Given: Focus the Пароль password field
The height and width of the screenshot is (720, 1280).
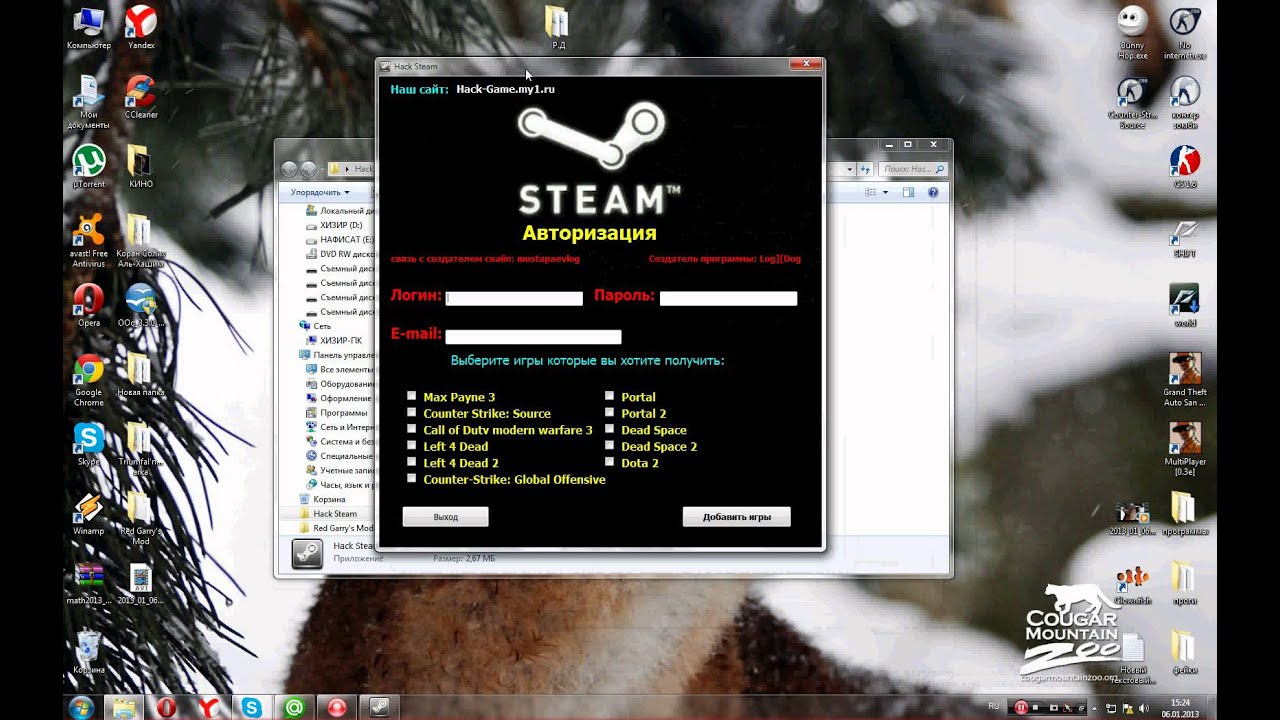Looking at the screenshot, I should pyautogui.click(x=728, y=298).
